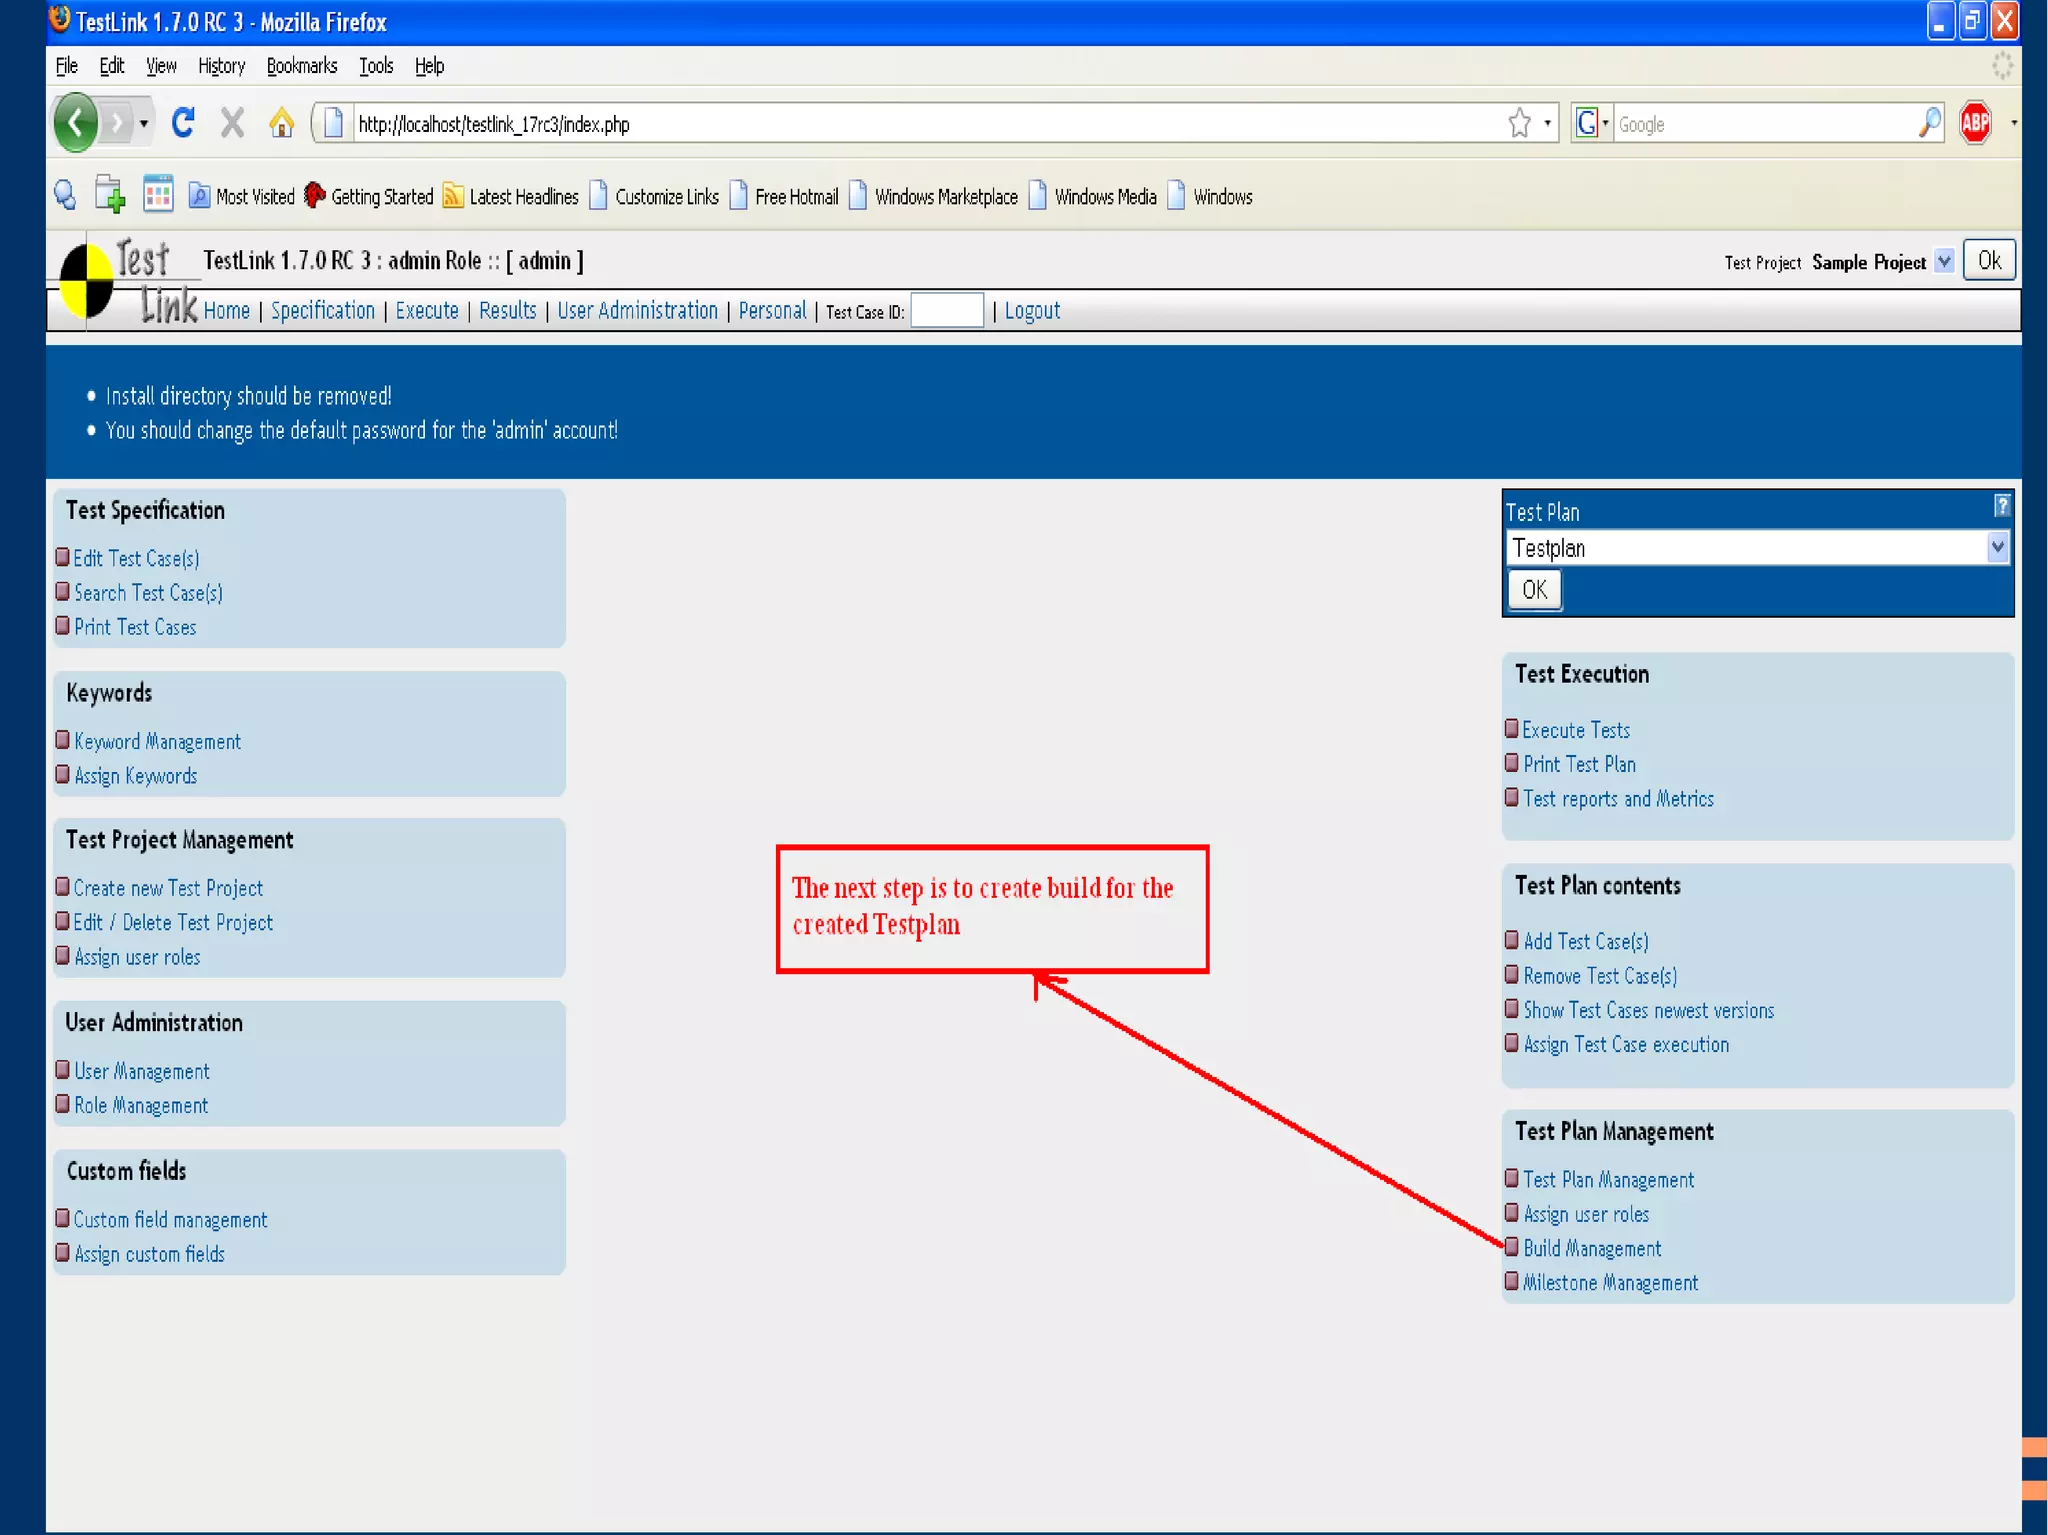
Task: Open the Execute navigation link
Action: coord(427,311)
